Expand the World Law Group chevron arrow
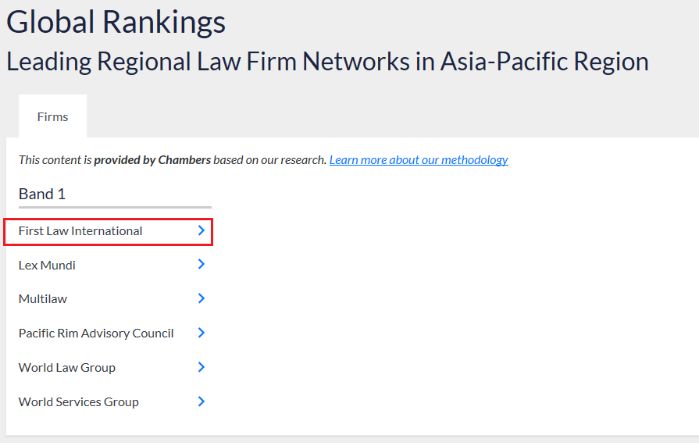Viewport: 699px width, 443px height. tap(201, 367)
